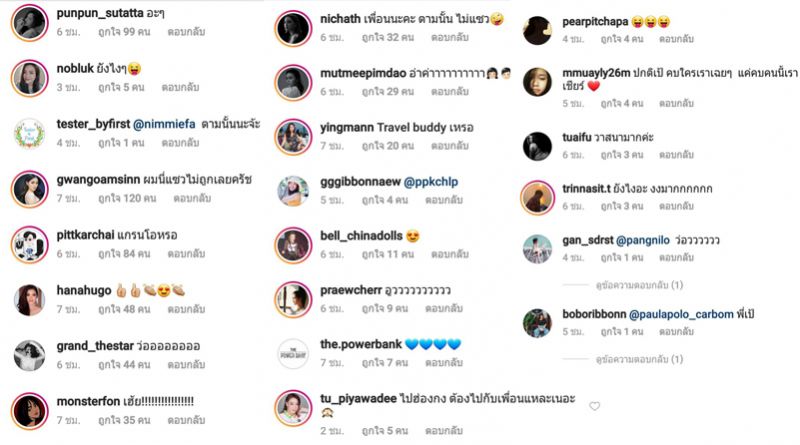Like tu_piyawadee's comment with heart icon

(x=594, y=406)
